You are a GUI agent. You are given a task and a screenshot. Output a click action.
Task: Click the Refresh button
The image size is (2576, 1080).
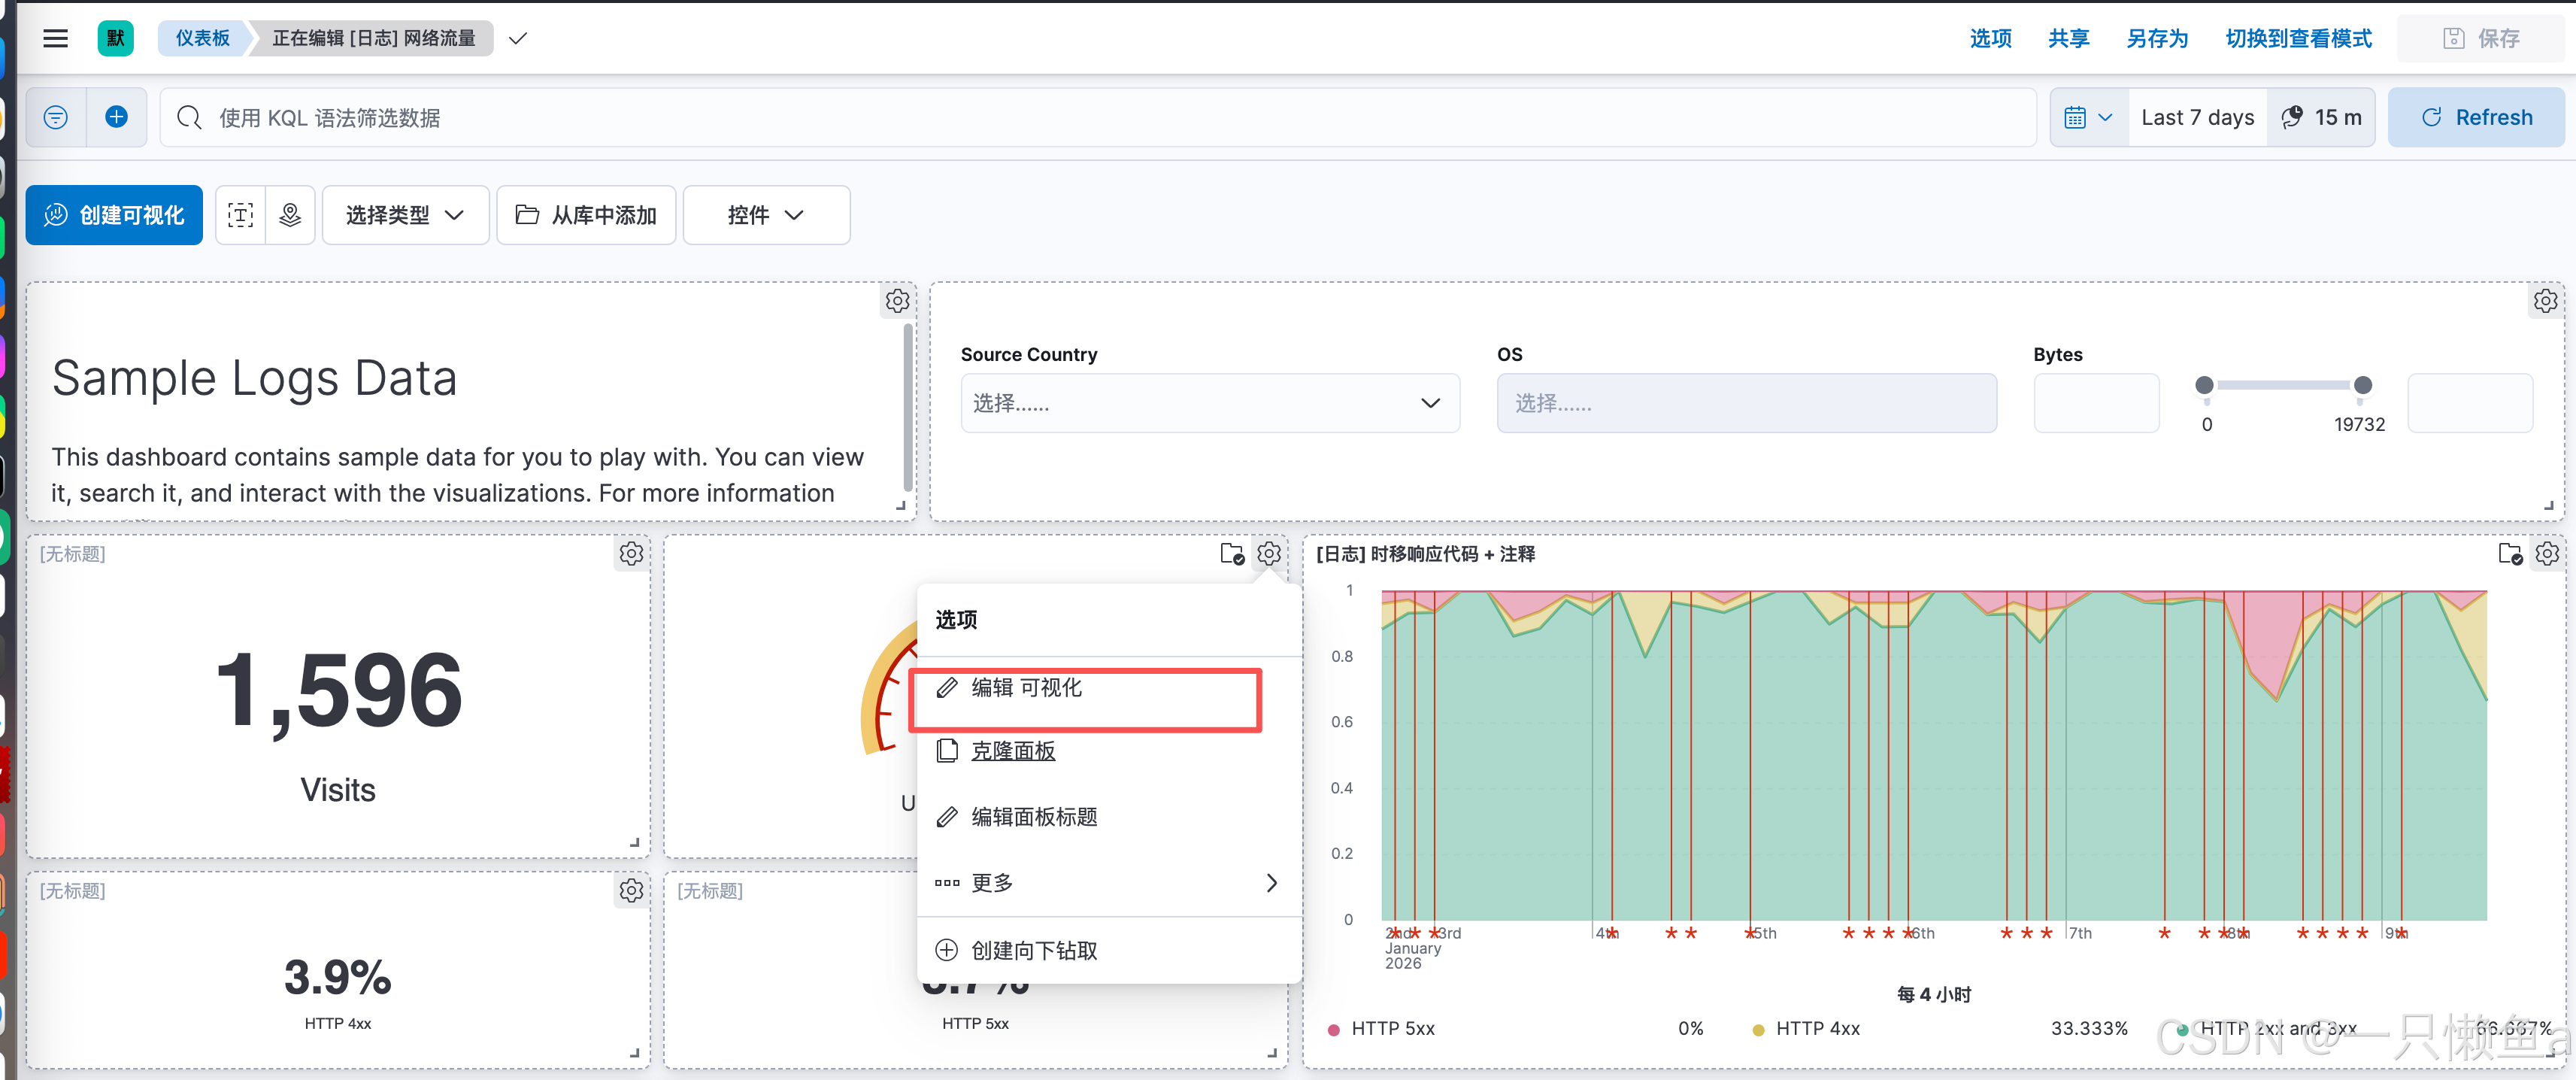click(x=2475, y=117)
